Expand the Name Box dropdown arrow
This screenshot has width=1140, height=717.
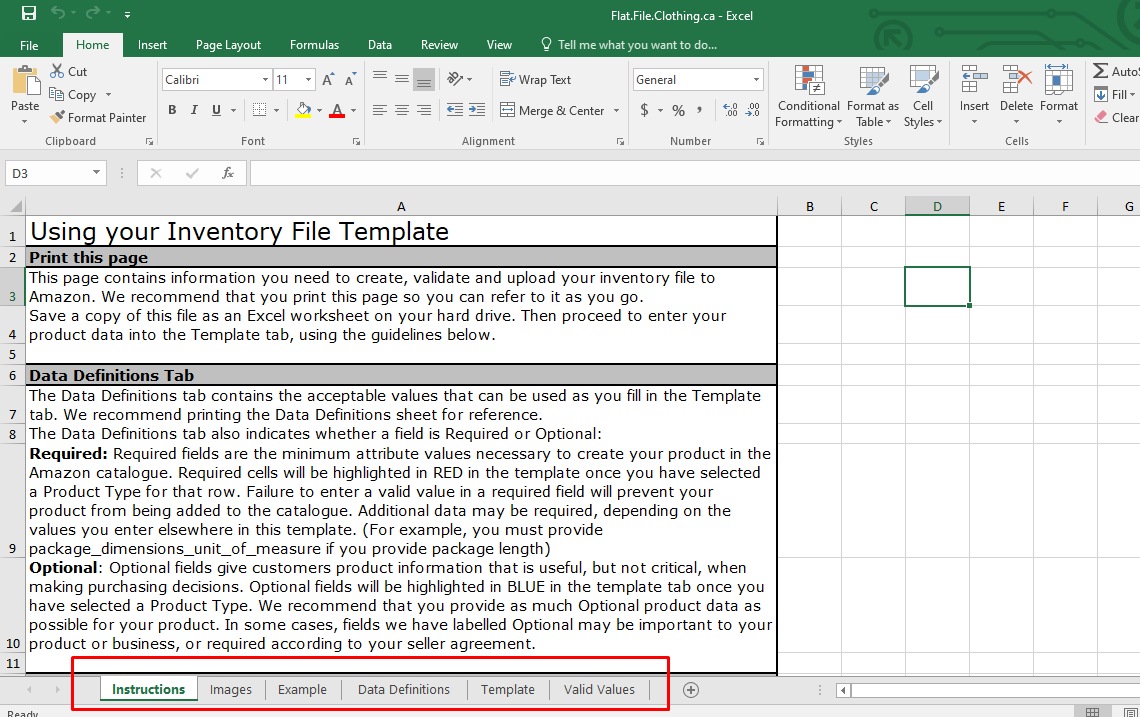click(96, 173)
